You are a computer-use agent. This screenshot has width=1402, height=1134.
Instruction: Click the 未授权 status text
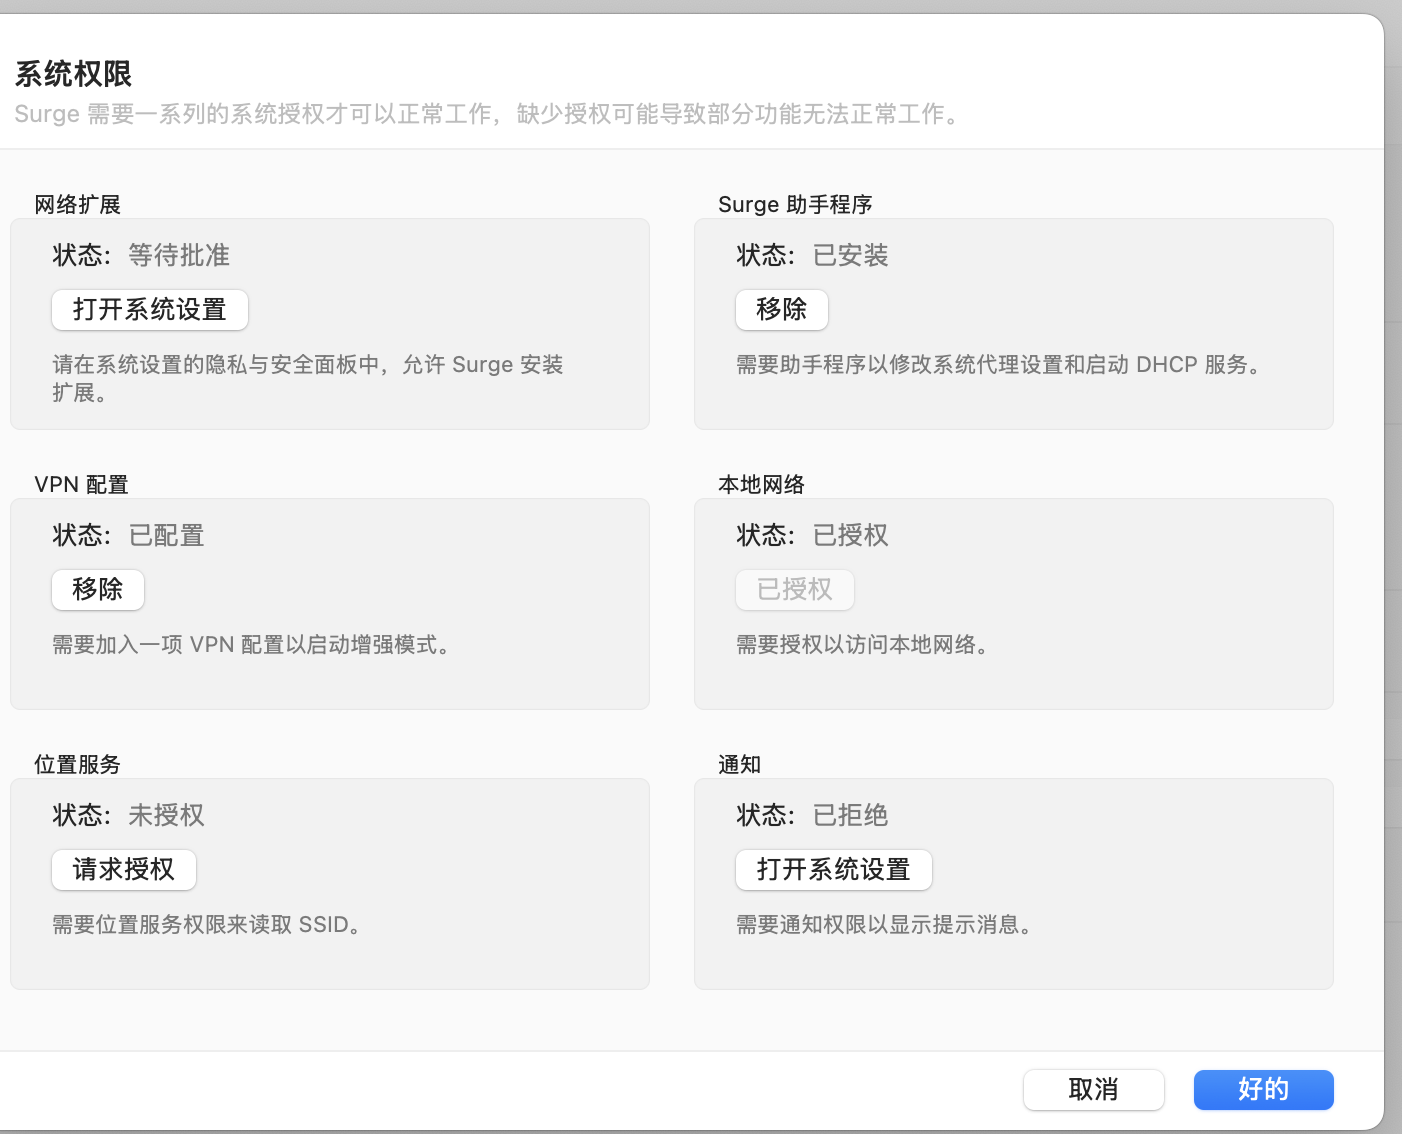[167, 816]
